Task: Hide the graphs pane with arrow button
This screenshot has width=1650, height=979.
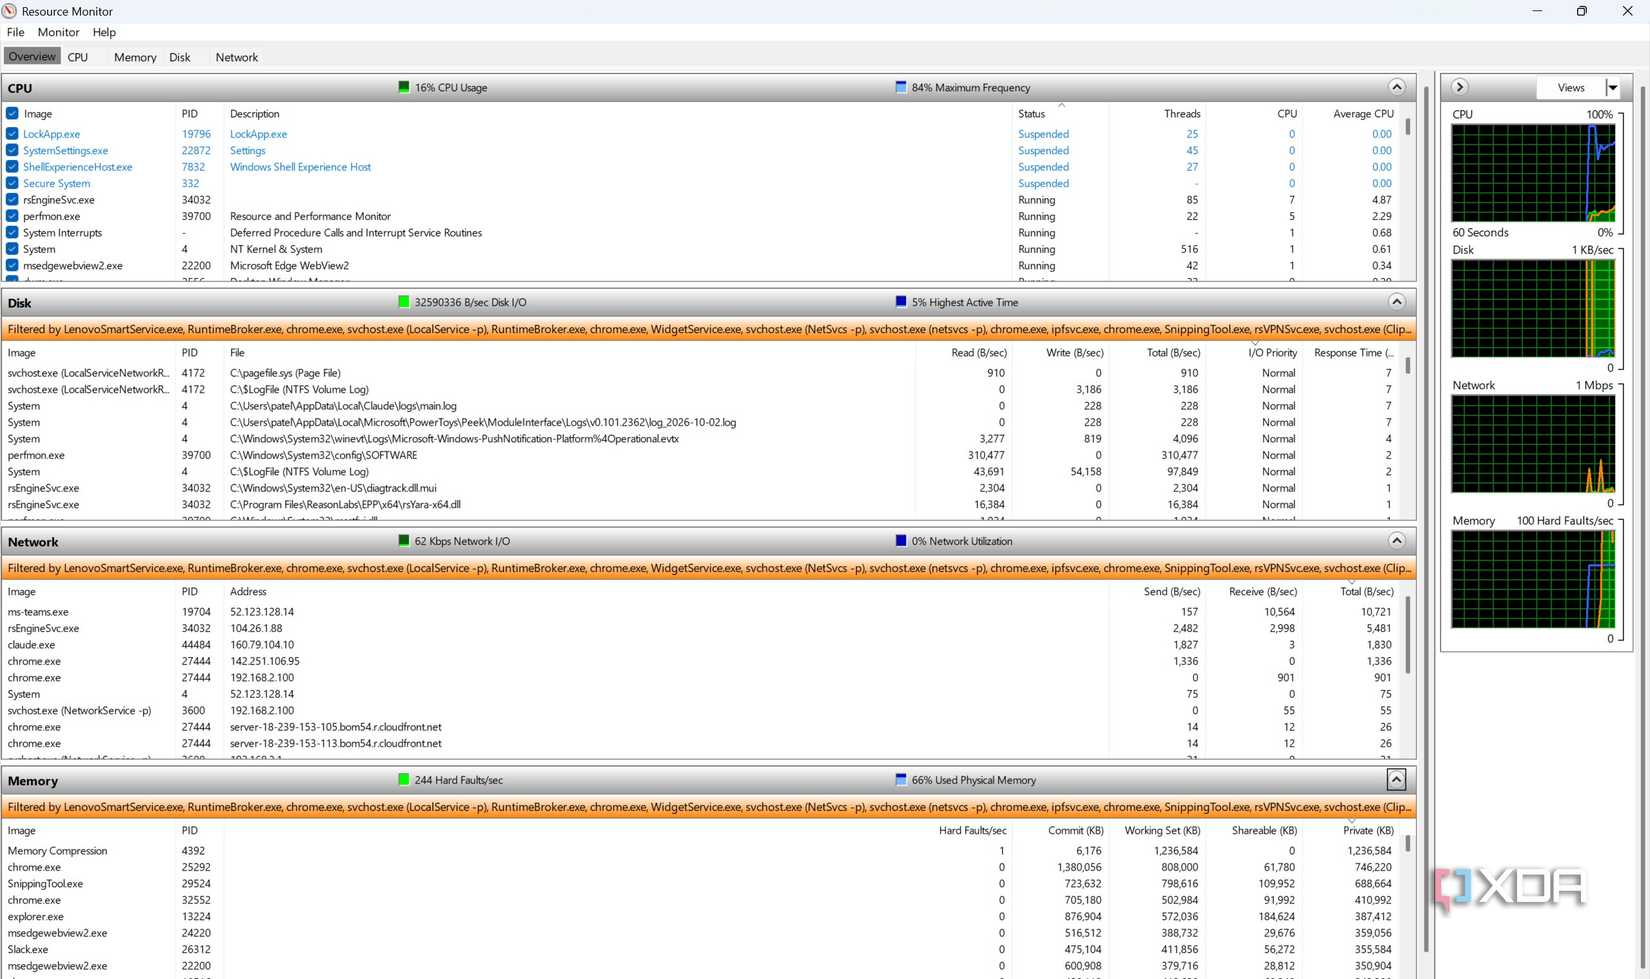Action: click(x=1460, y=87)
